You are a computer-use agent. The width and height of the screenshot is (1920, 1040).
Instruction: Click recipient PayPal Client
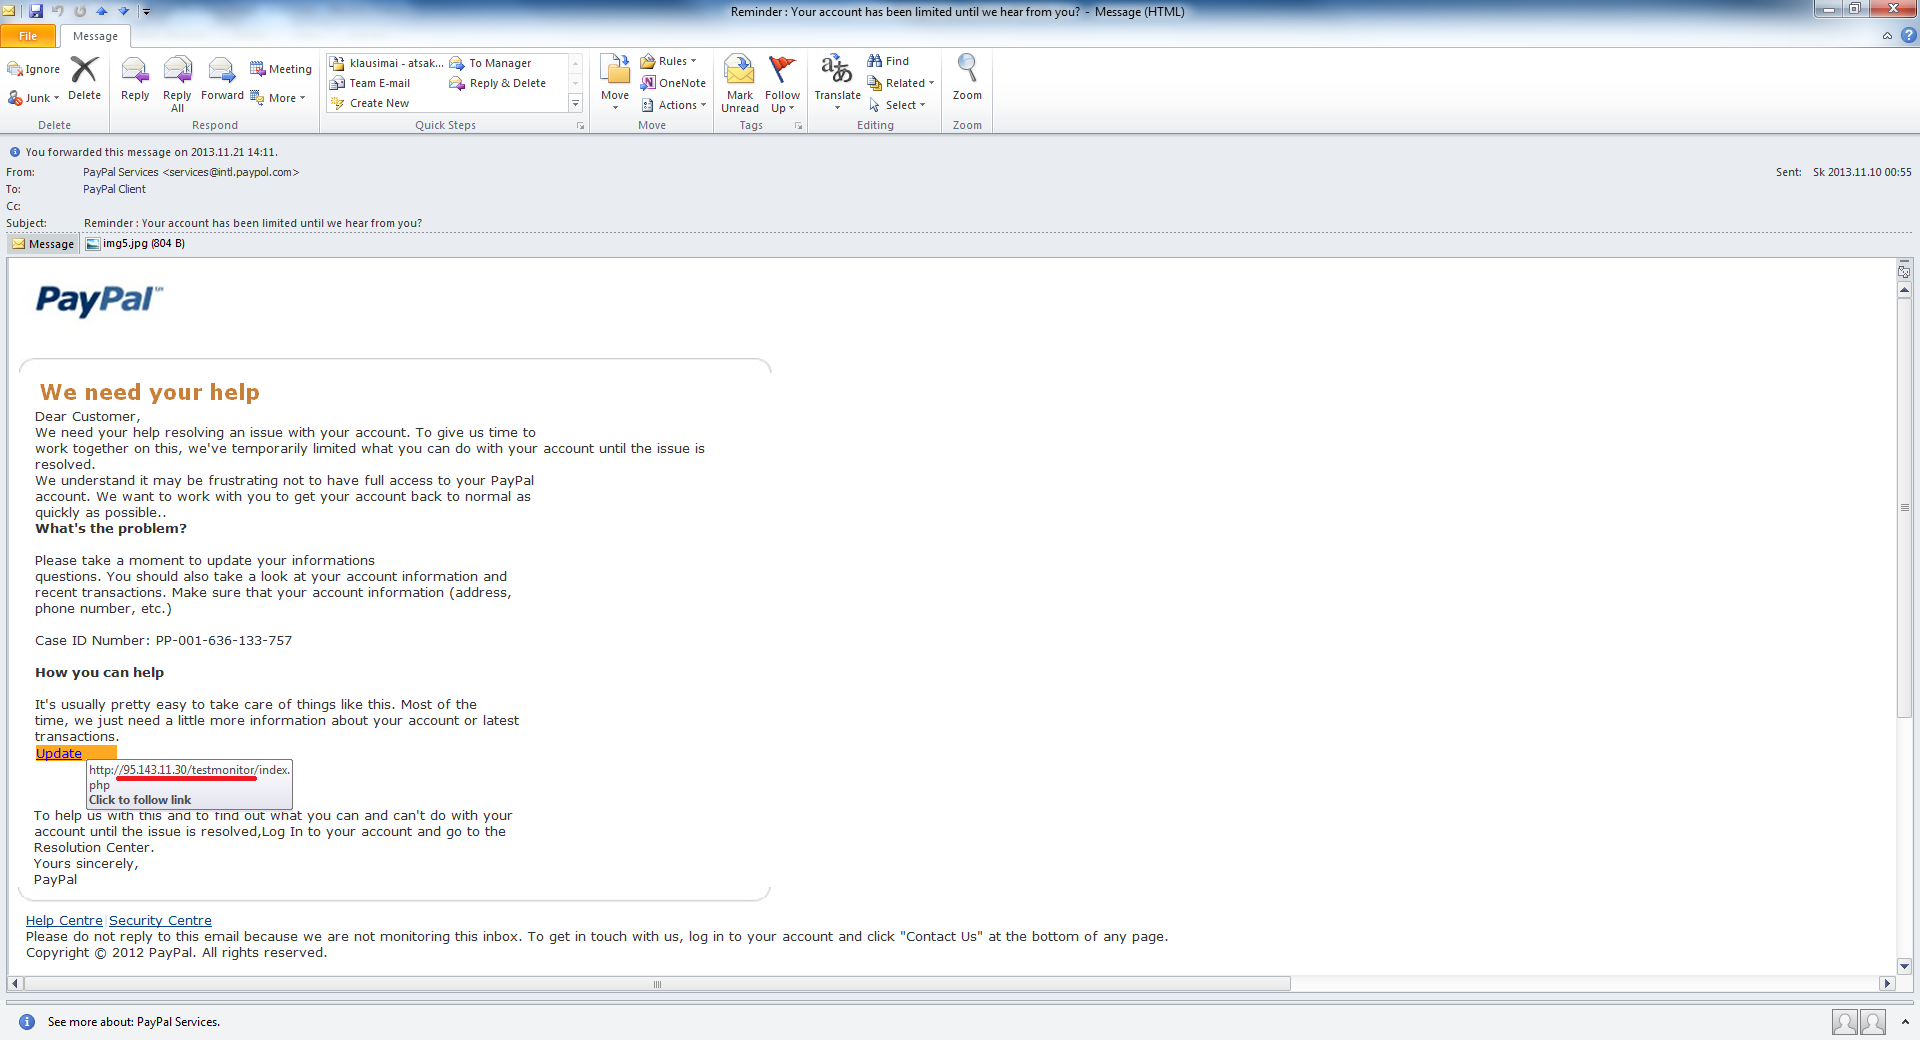click(114, 189)
